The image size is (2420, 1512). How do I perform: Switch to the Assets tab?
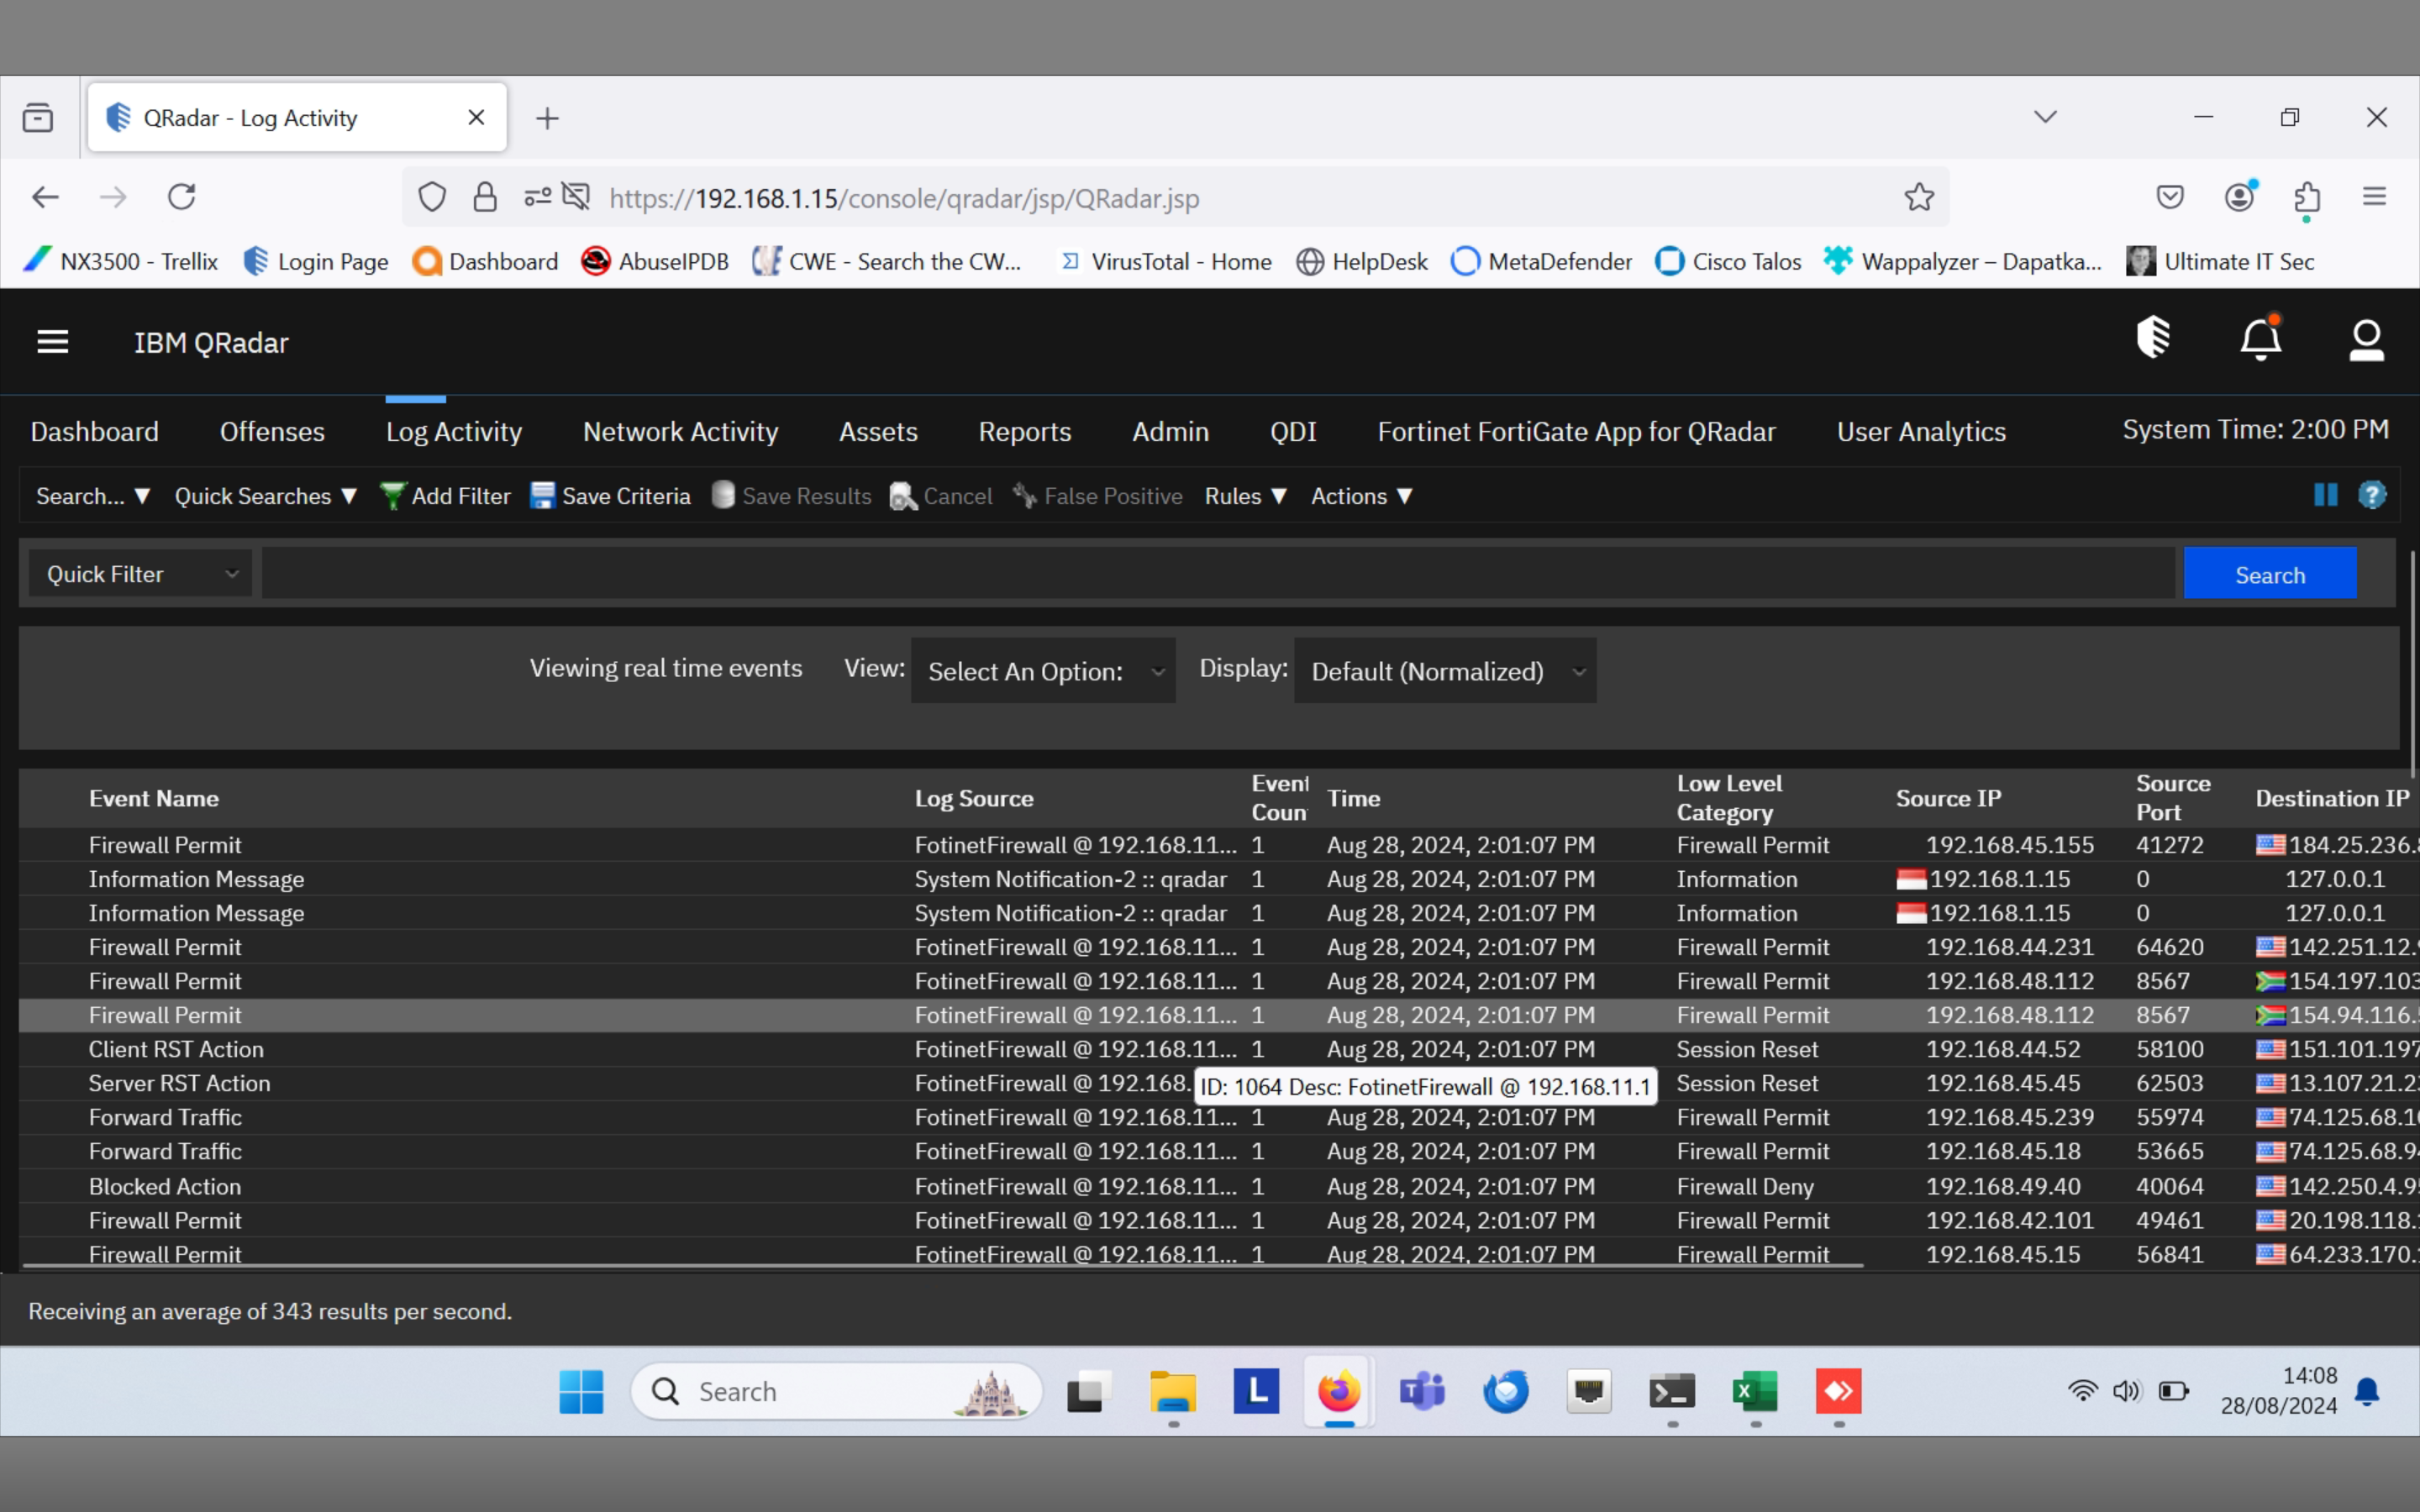(878, 432)
